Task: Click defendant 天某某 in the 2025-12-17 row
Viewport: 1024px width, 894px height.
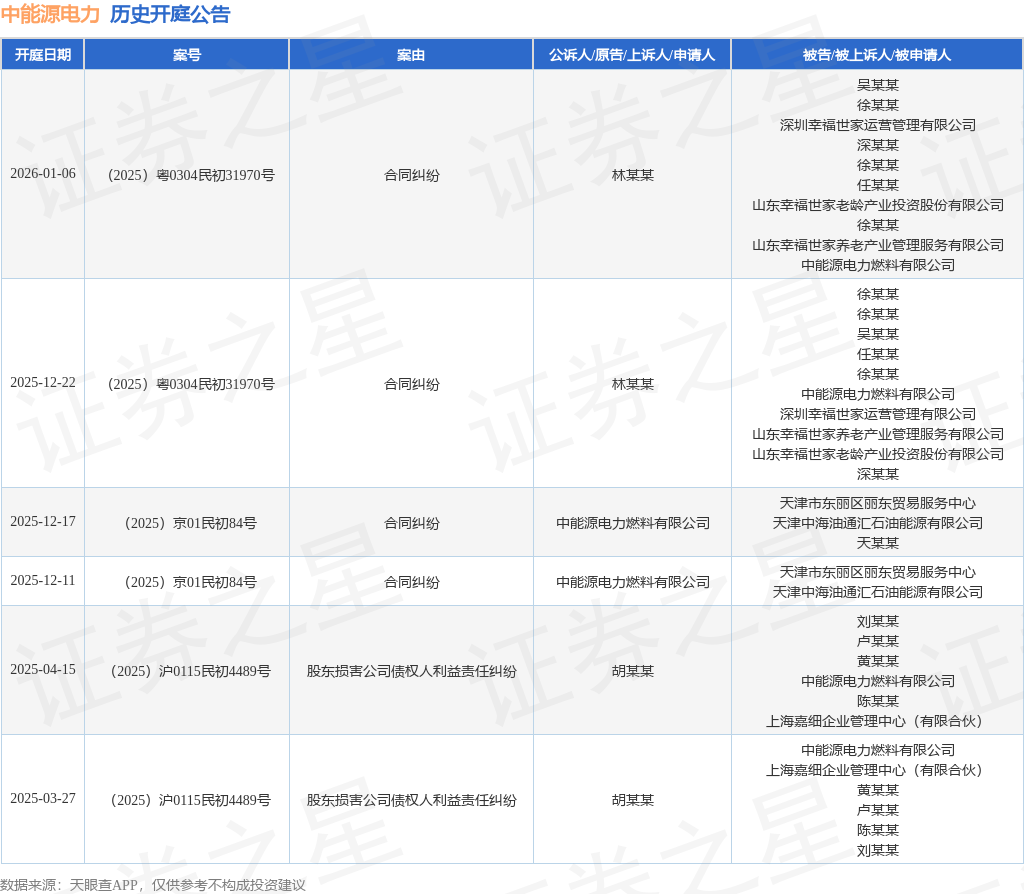Action: pos(878,543)
